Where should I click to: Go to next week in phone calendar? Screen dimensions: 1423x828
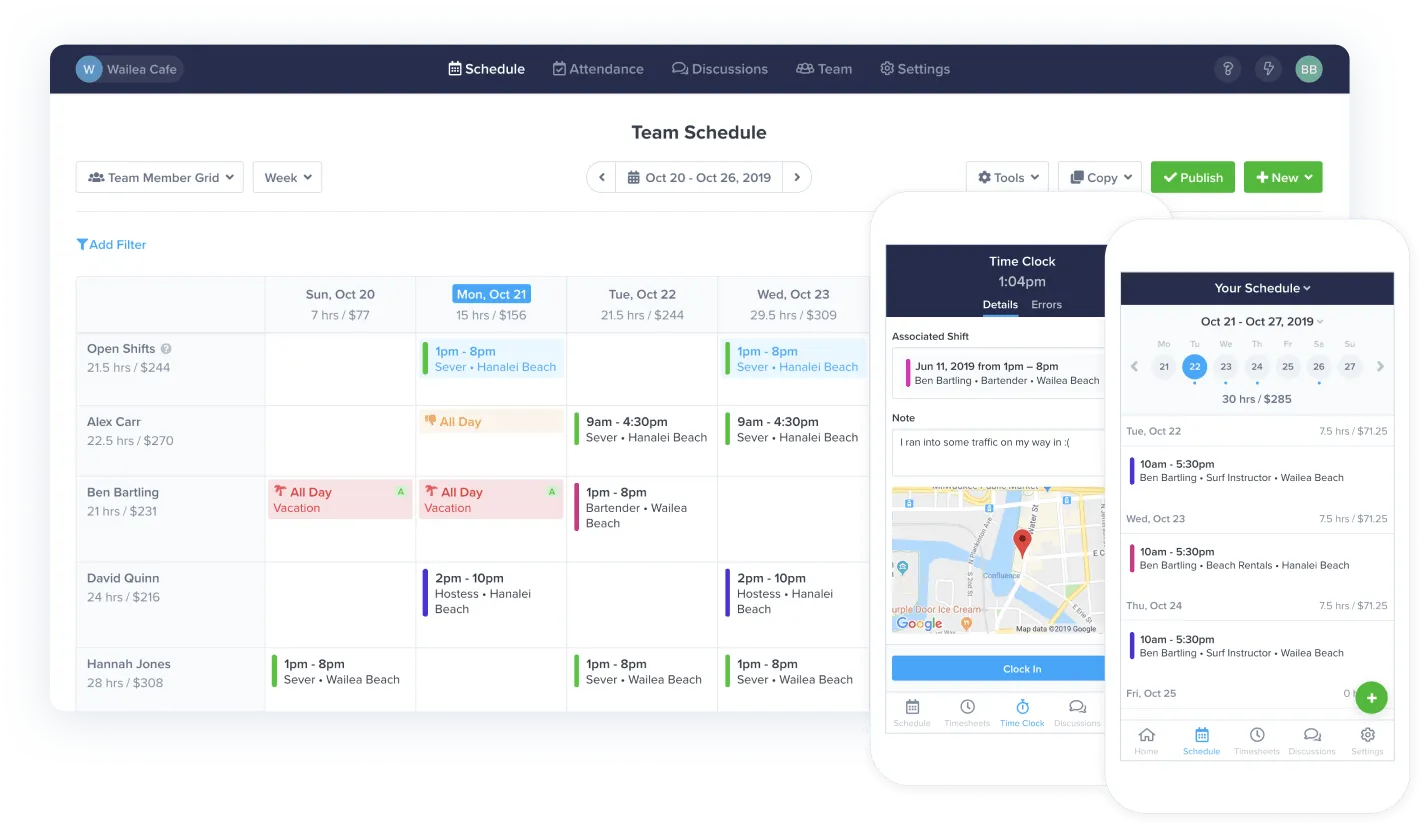(1380, 367)
